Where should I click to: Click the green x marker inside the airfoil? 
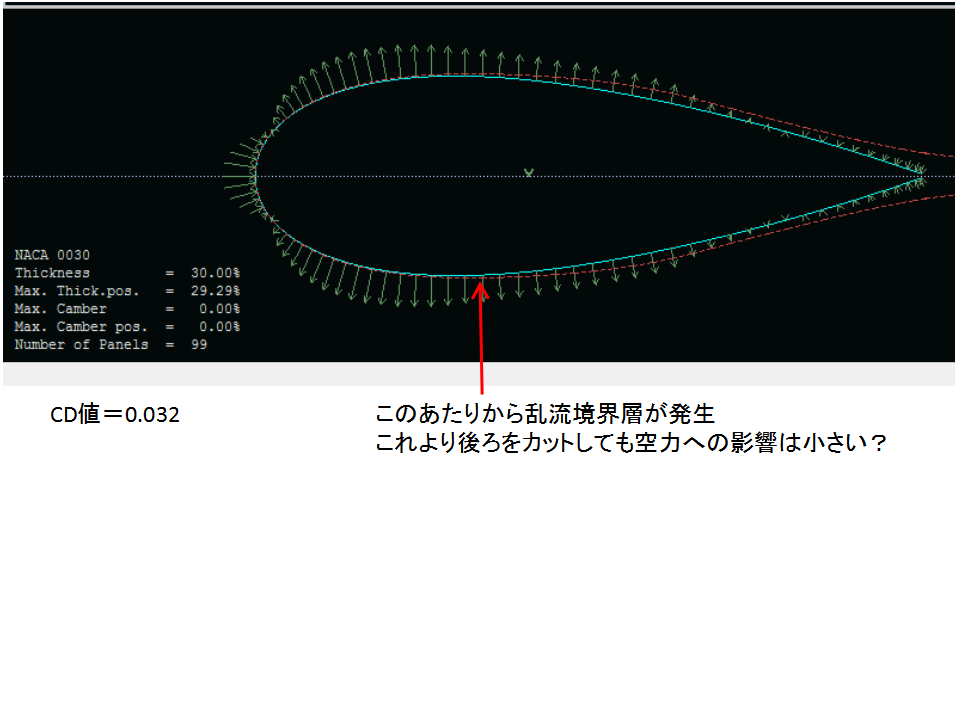[x=528, y=172]
